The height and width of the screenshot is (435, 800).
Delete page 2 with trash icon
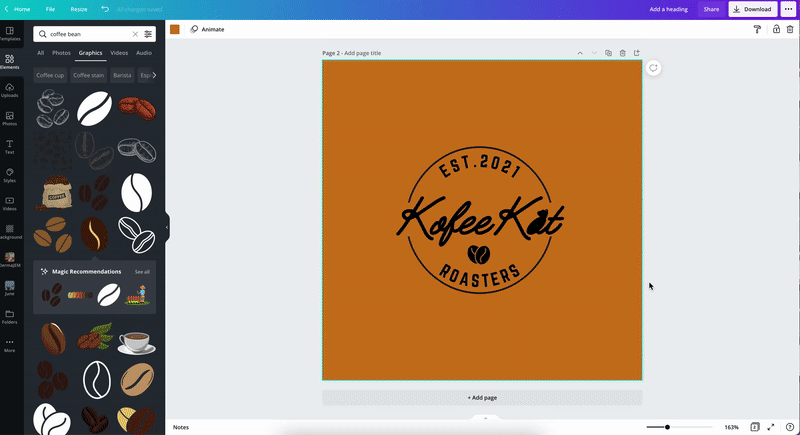tap(622, 53)
